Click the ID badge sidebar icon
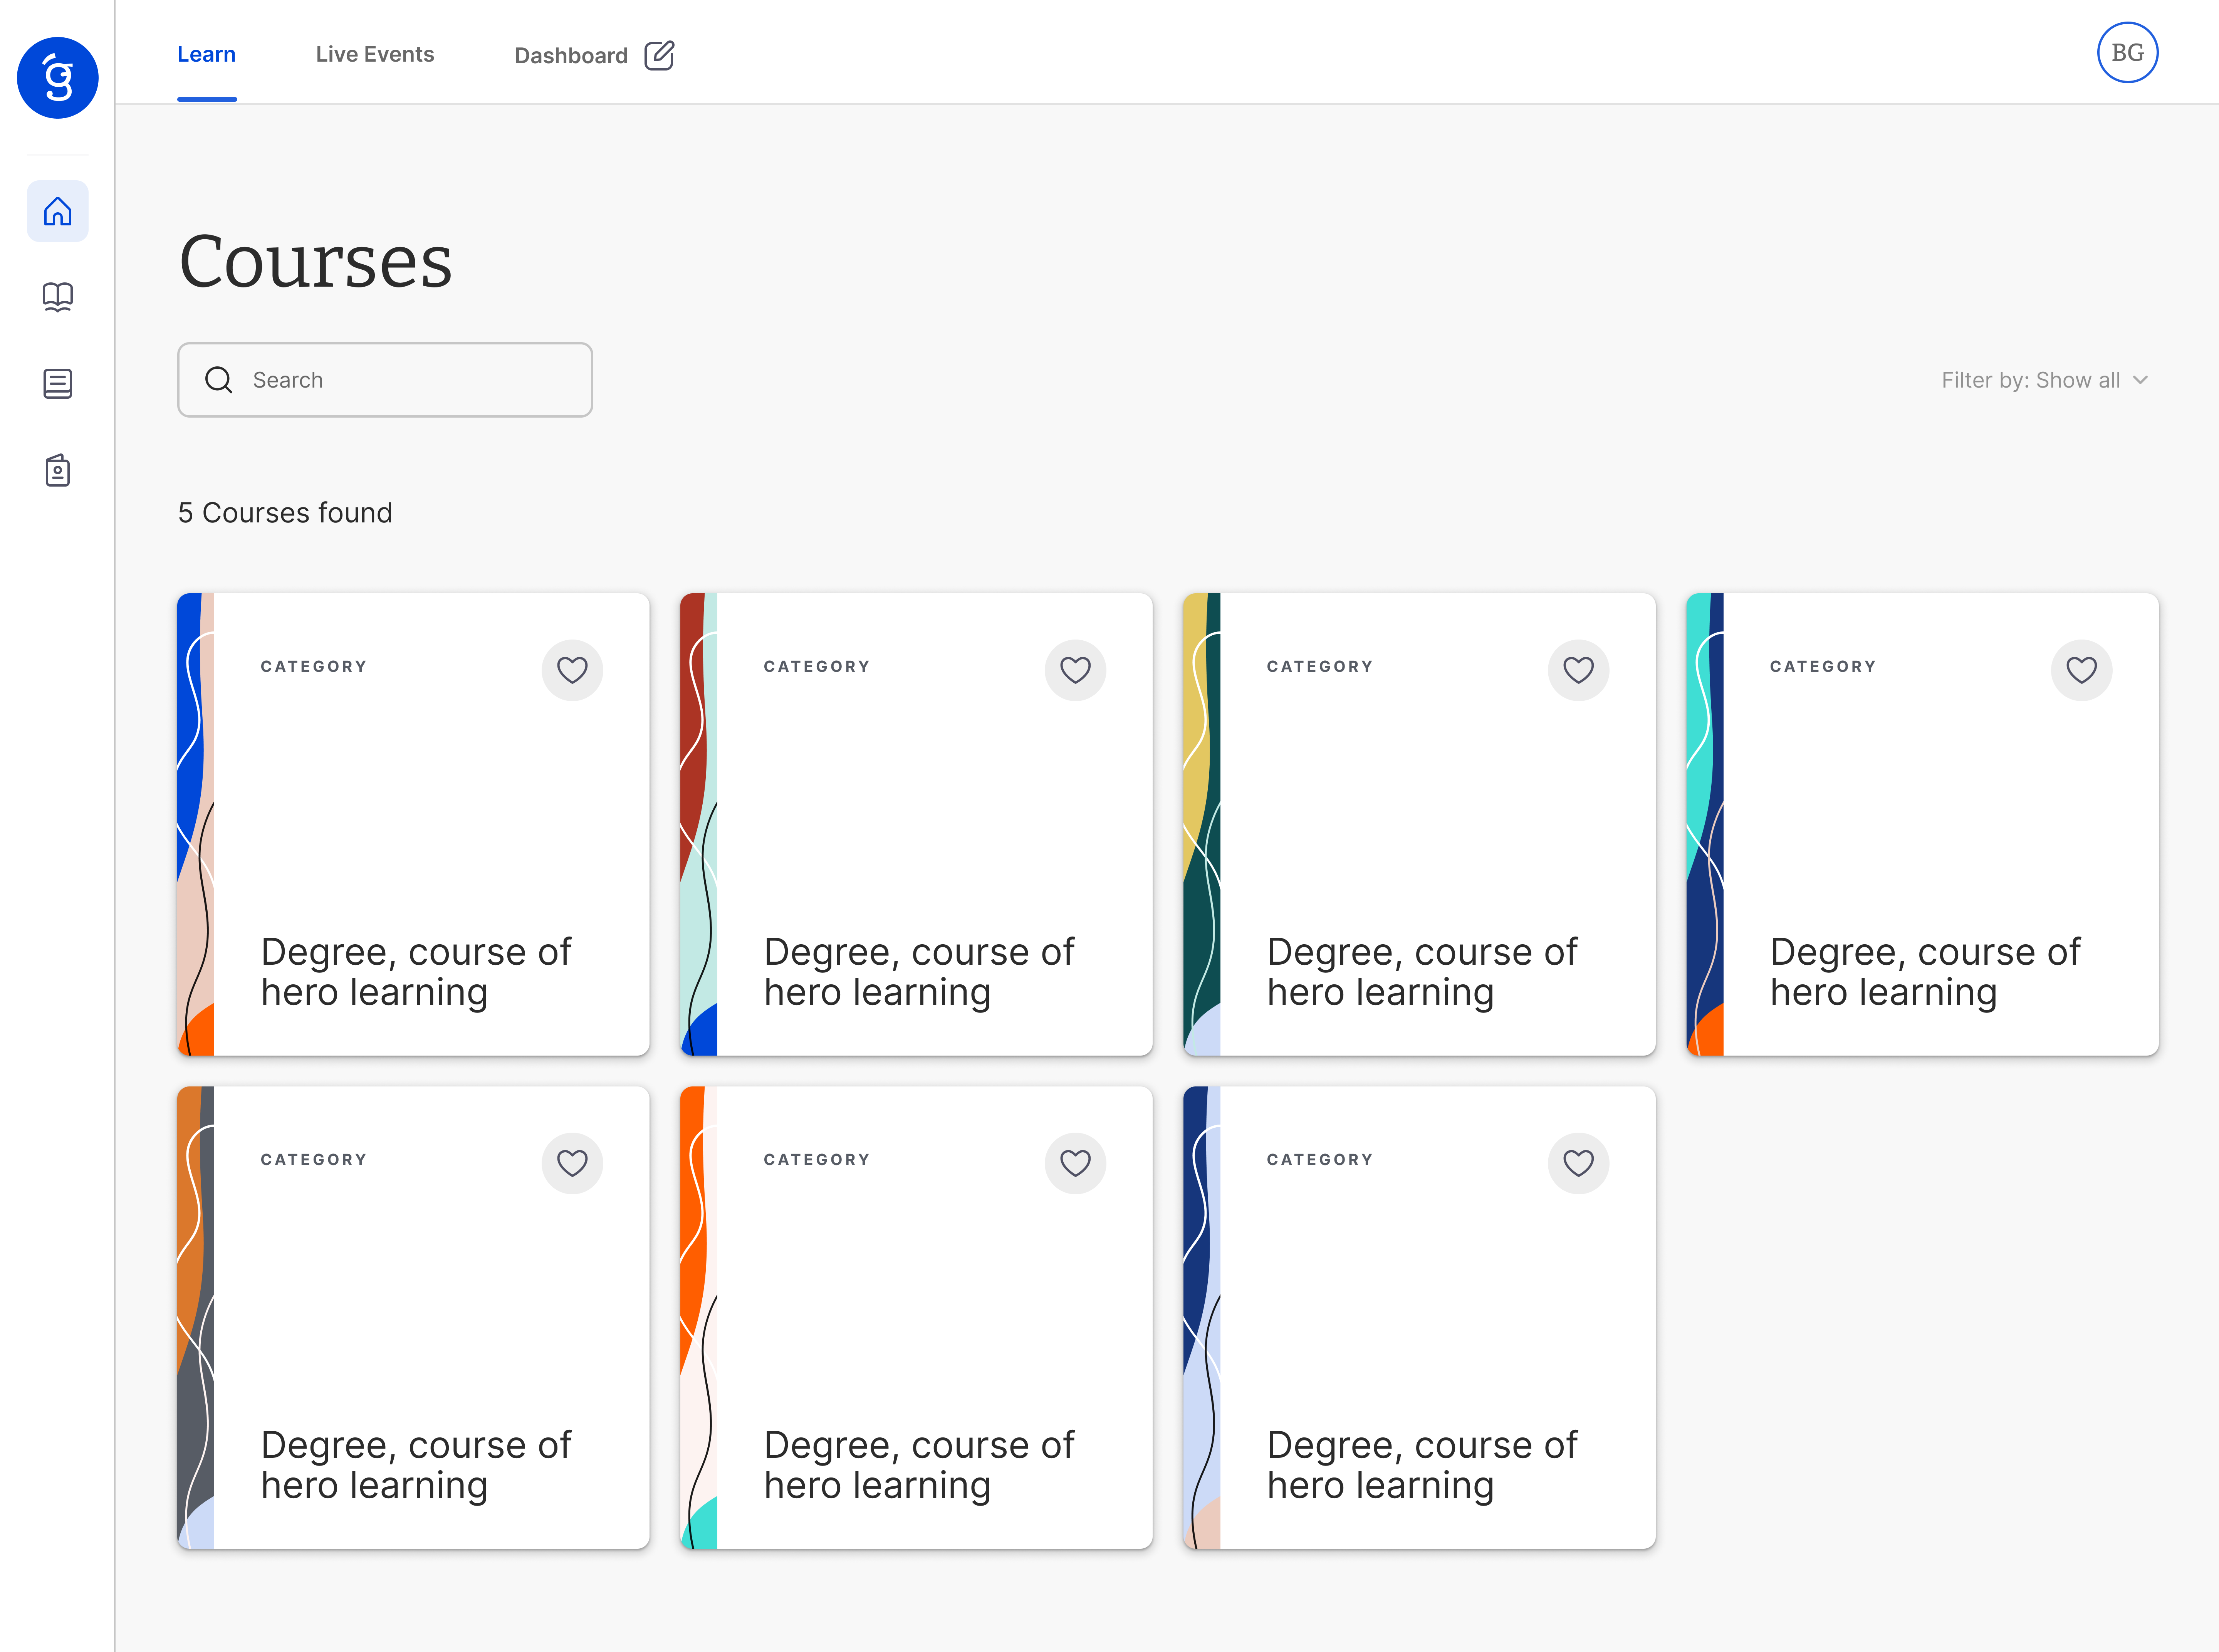The width and height of the screenshot is (2219, 1652). pyautogui.click(x=57, y=470)
